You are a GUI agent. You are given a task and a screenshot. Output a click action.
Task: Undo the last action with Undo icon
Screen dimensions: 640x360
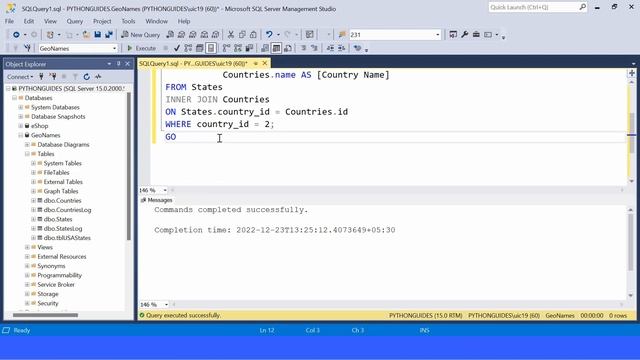pos(269,35)
